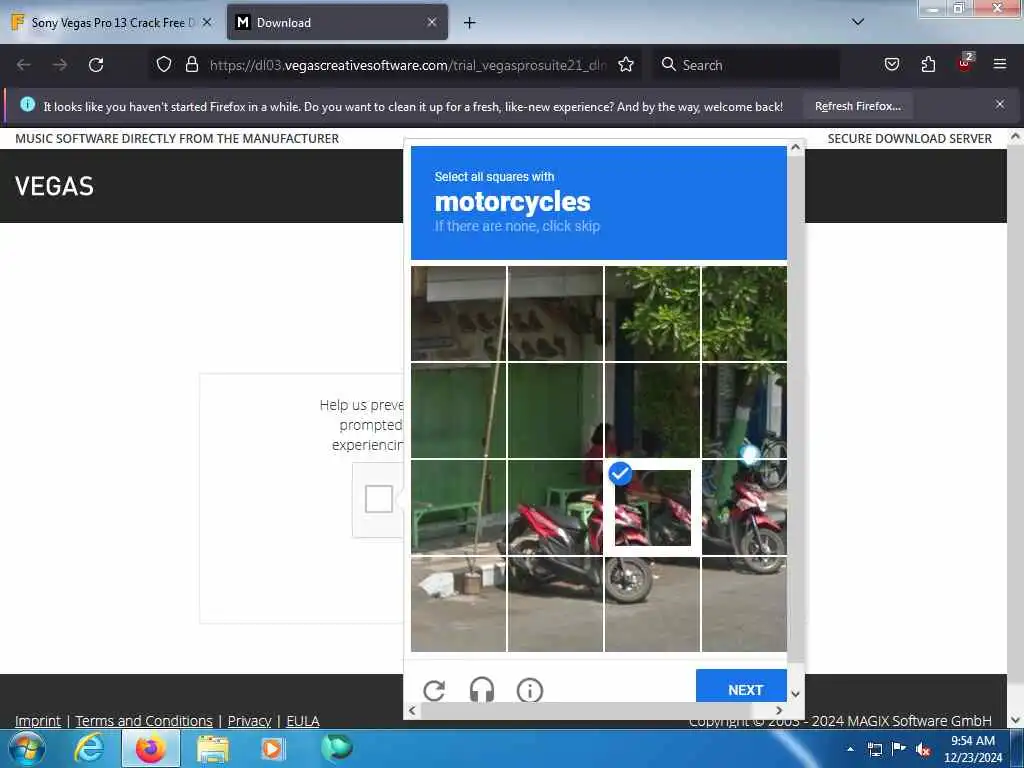Screen dimensions: 1024x768
Task: Click the info icon in notification bar
Action: pos(27,104)
